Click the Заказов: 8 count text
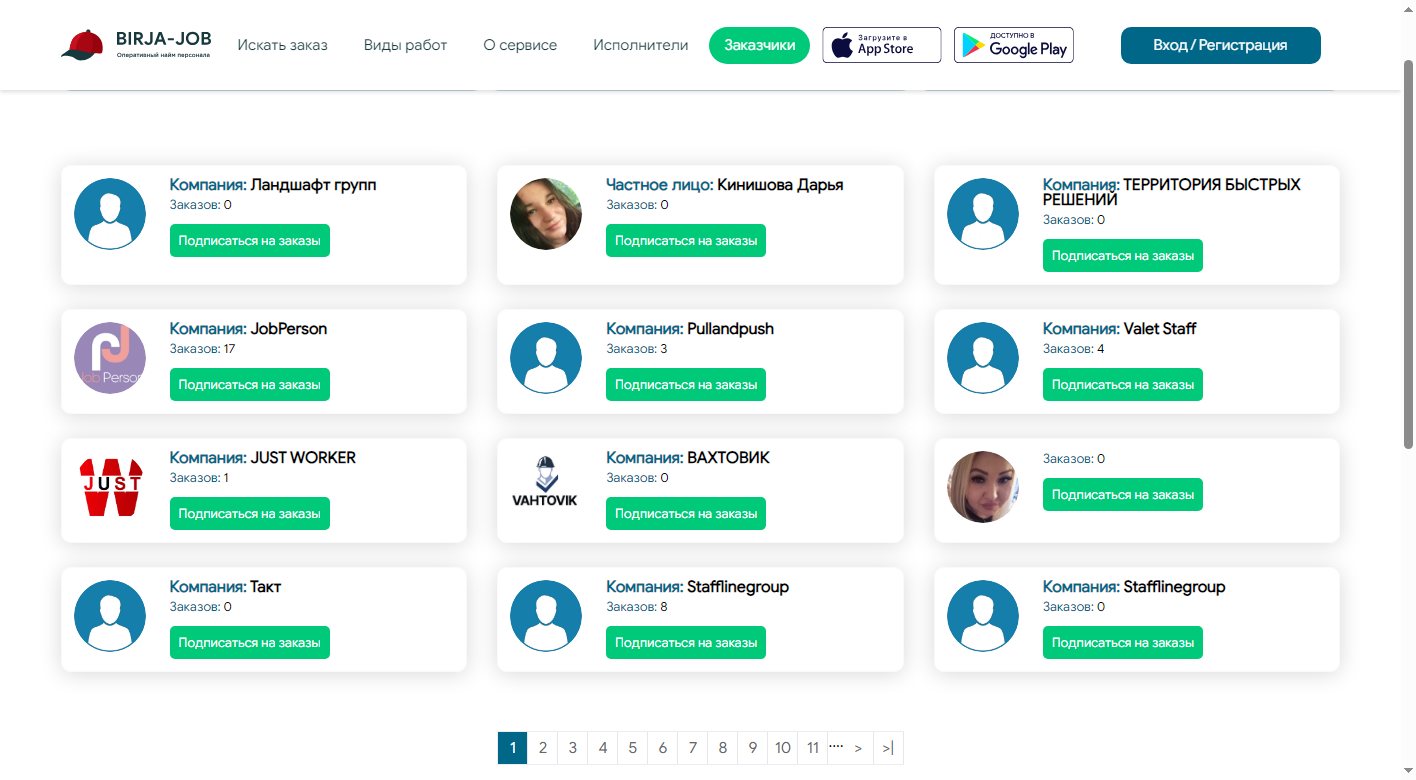Viewport: 1416px width, 780px height. click(637, 607)
